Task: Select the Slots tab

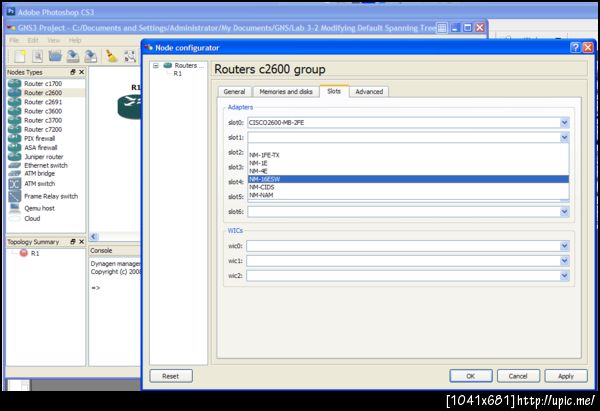Action: 334,91
